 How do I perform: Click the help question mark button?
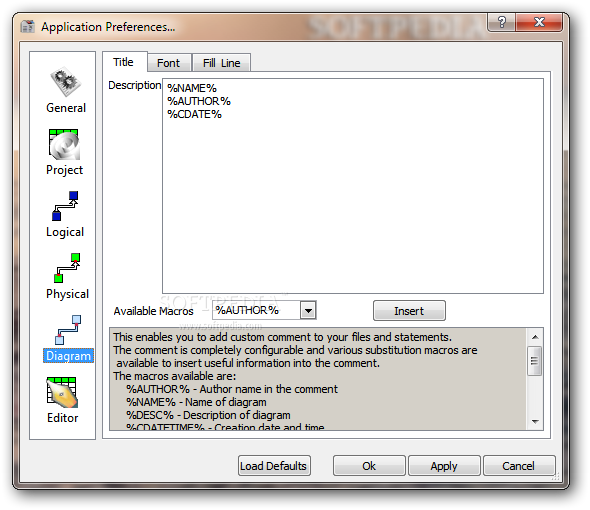click(502, 22)
